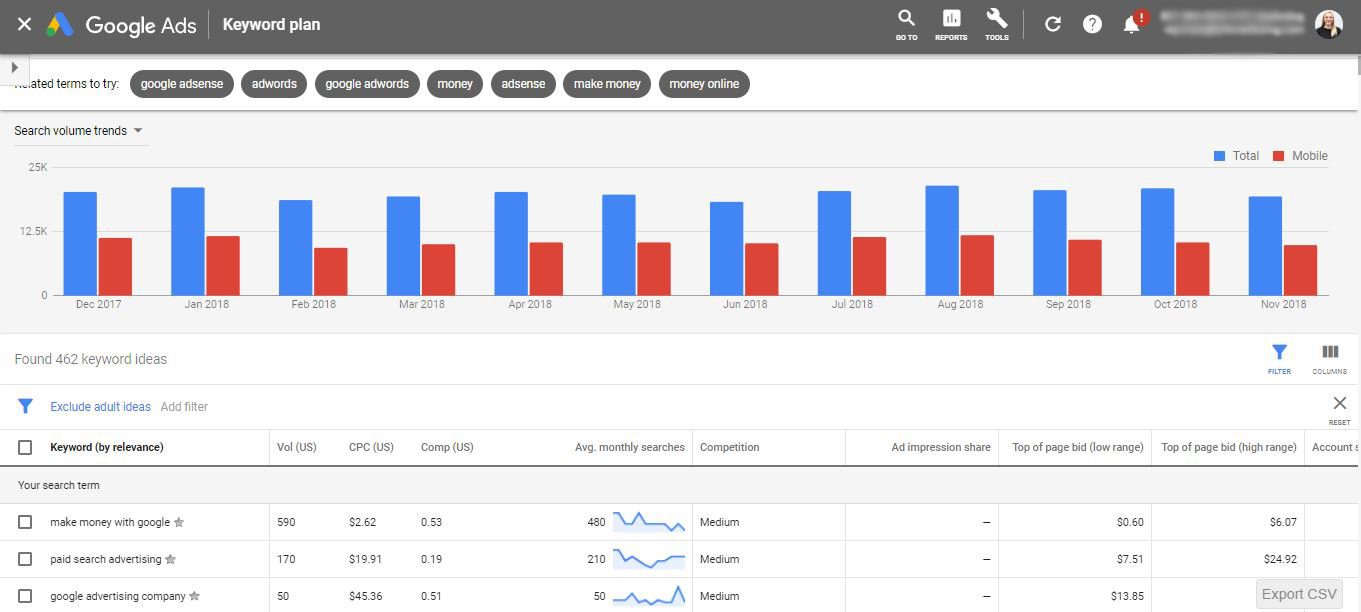
Task: Click the 'Found 462 keyword ideas' text
Action: 91,359
